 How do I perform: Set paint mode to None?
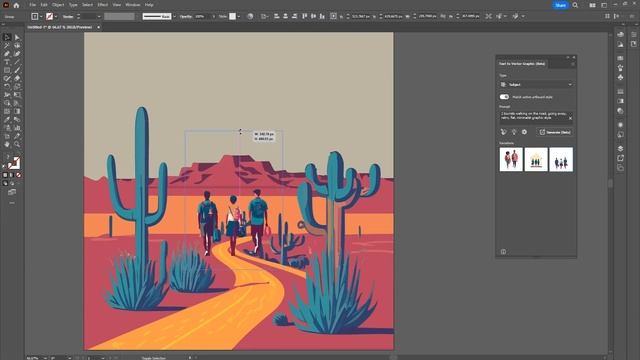pyautogui.click(x=18, y=175)
